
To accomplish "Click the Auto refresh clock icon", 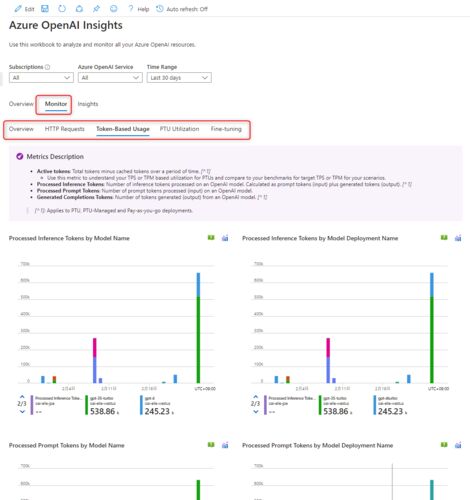I will (x=160, y=9).
